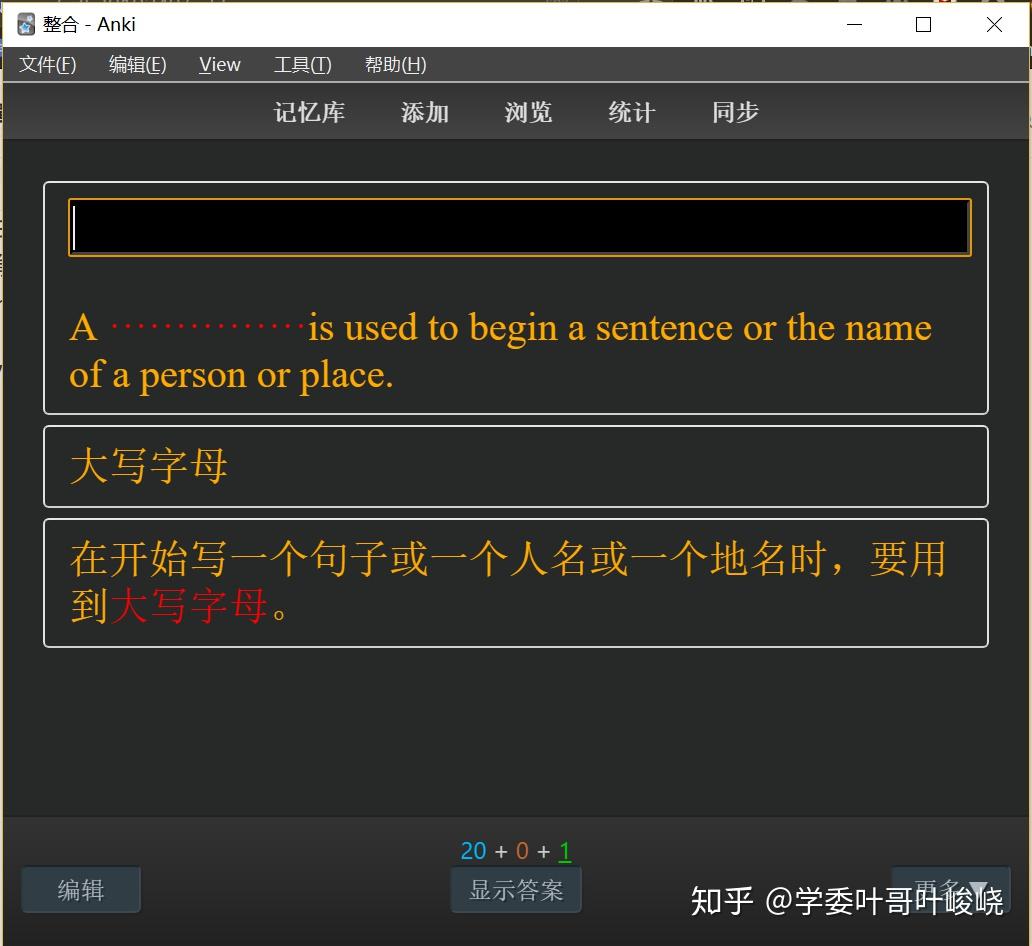Minimize the Anki window
1032x946 pixels.
click(x=854, y=24)
